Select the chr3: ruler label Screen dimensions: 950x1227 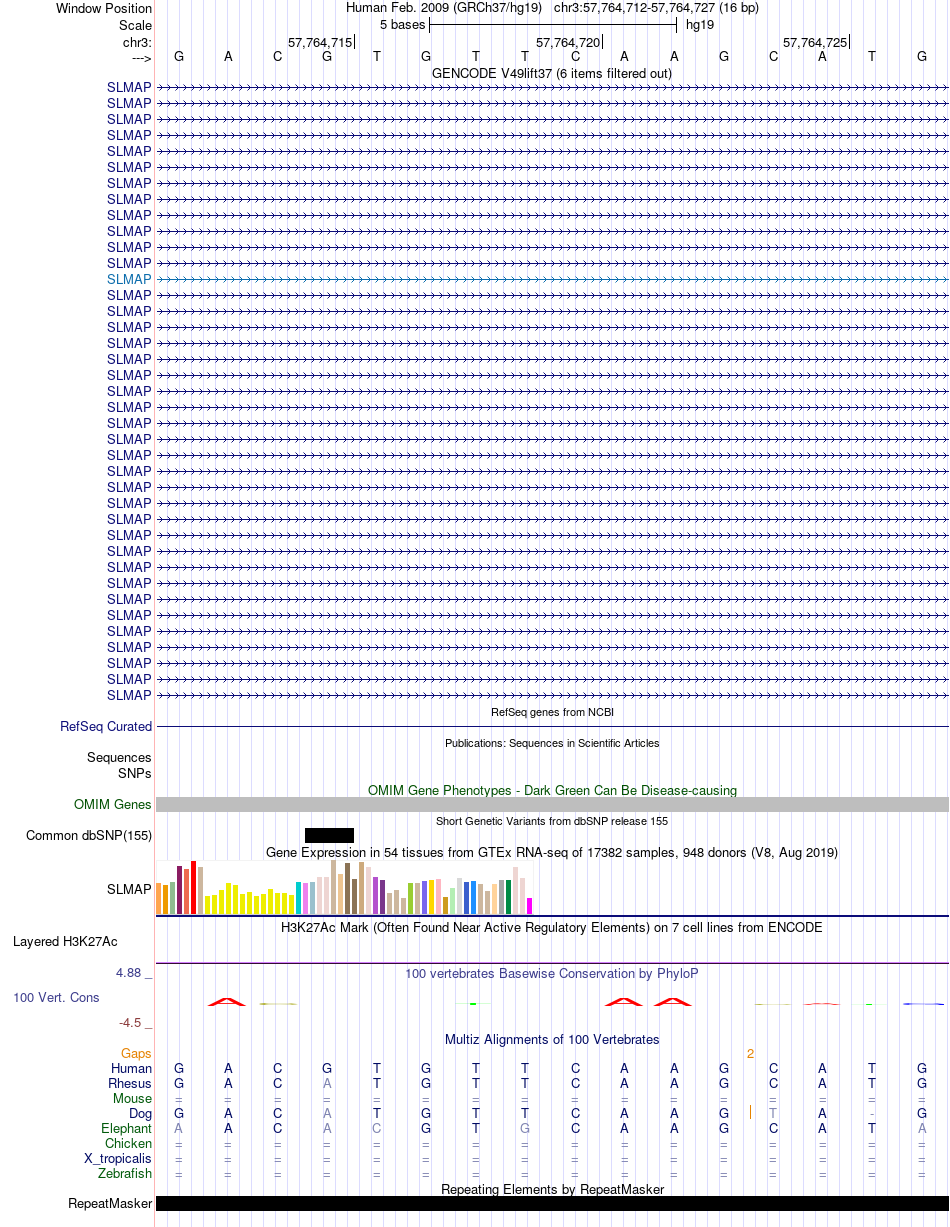click(x=137, y=42)
